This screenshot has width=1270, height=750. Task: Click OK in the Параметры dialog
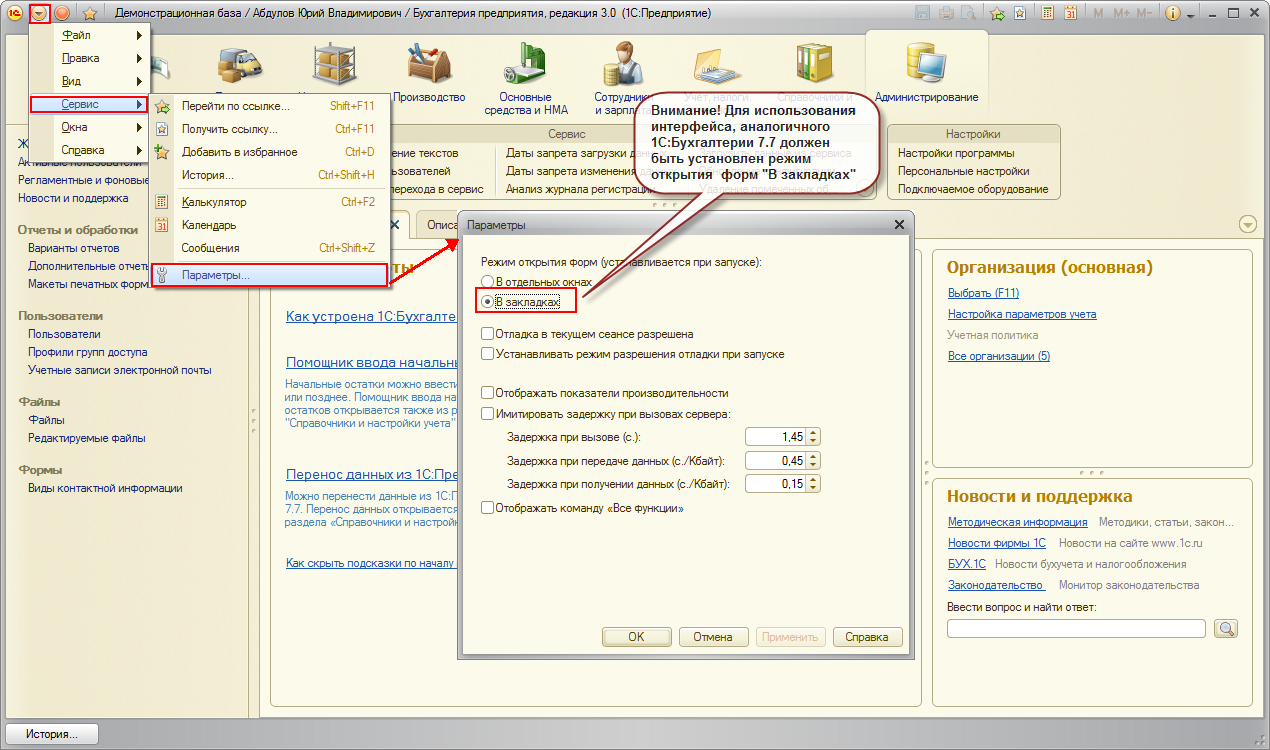click(636, 637)
